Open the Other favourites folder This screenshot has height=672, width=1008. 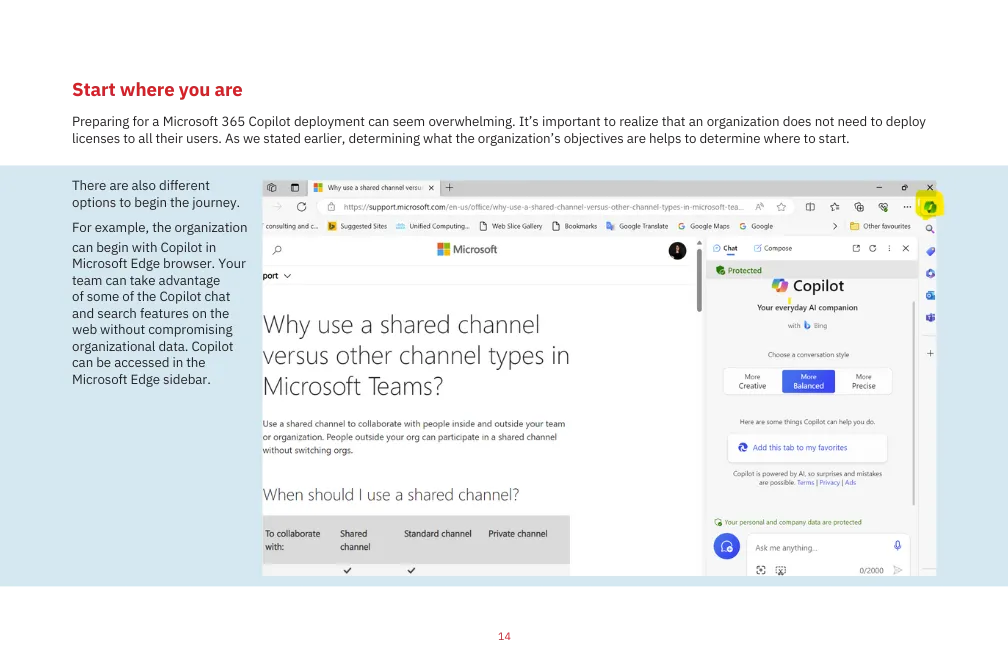tap(880, 226)
